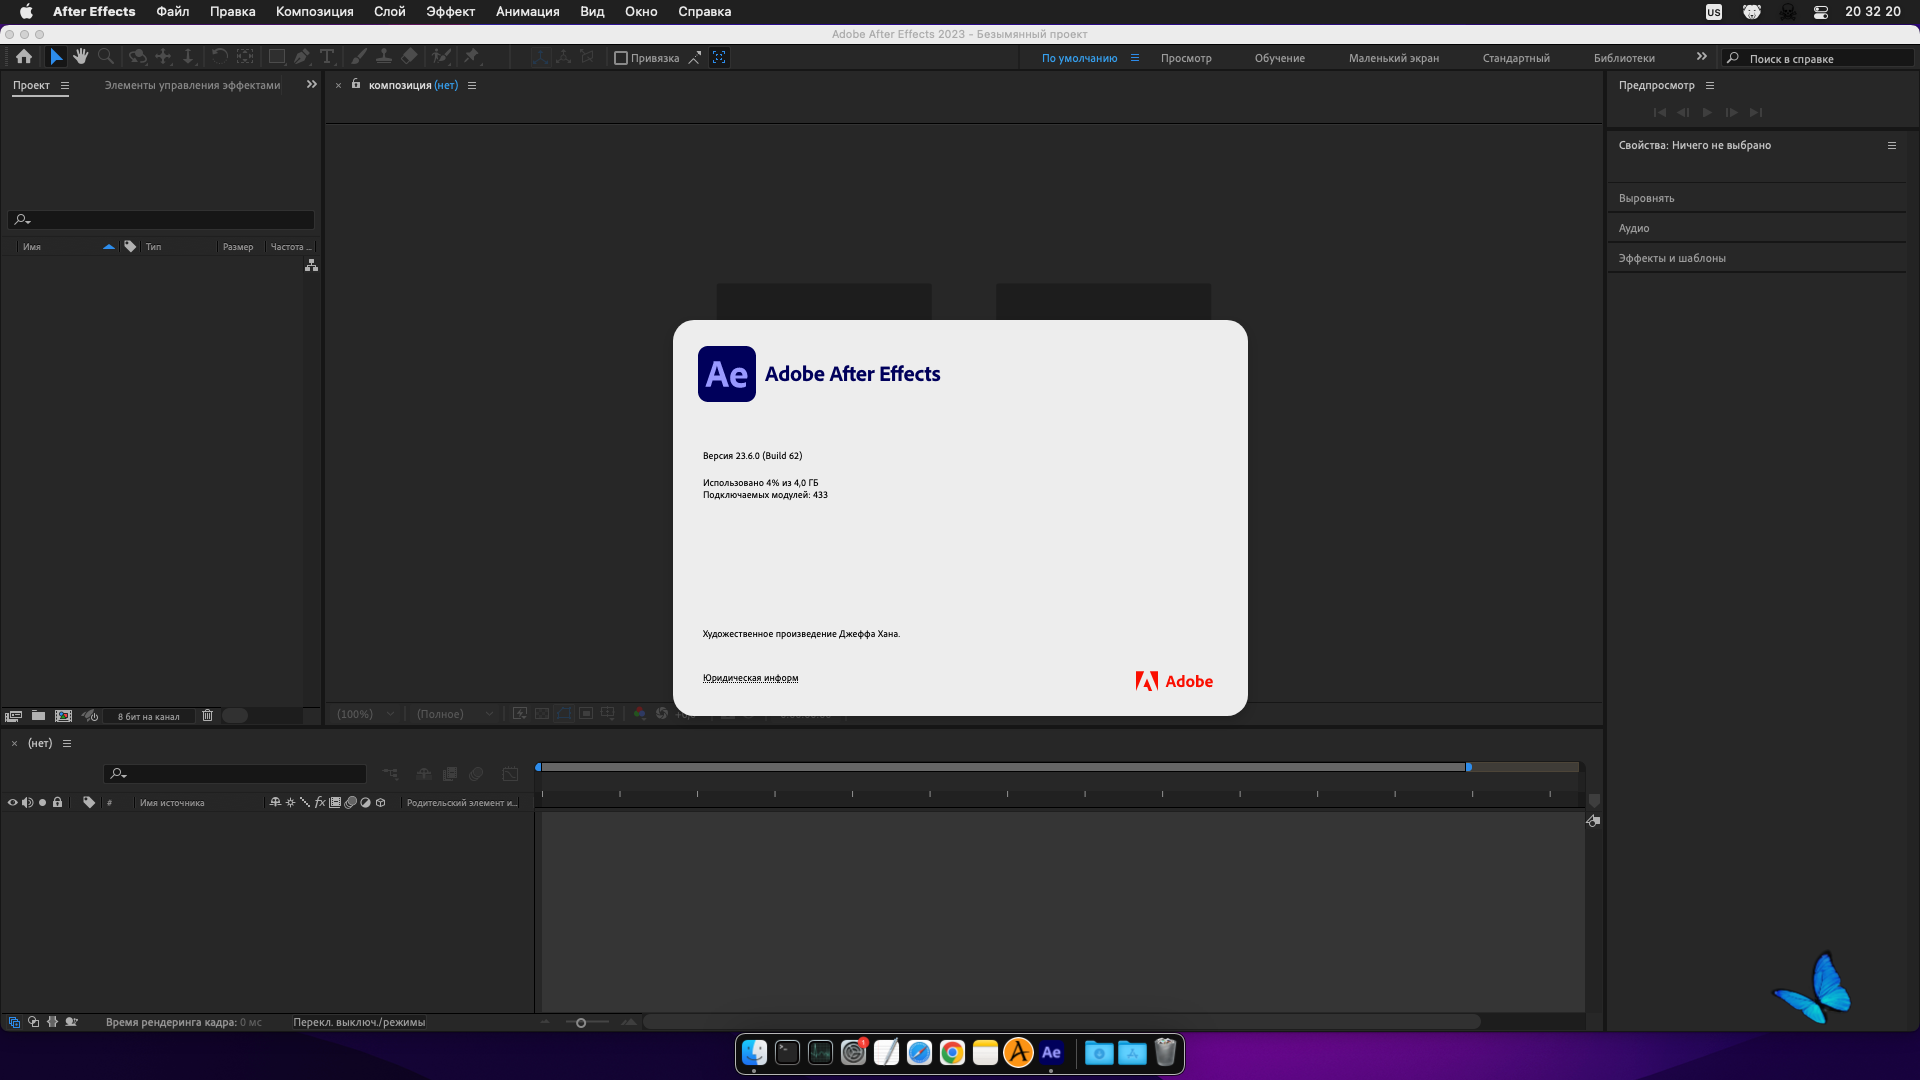Viewport: 1920px width, 1080px height.
Task: Open the Свойства panel menu
Action: [x=1892, y=146]
